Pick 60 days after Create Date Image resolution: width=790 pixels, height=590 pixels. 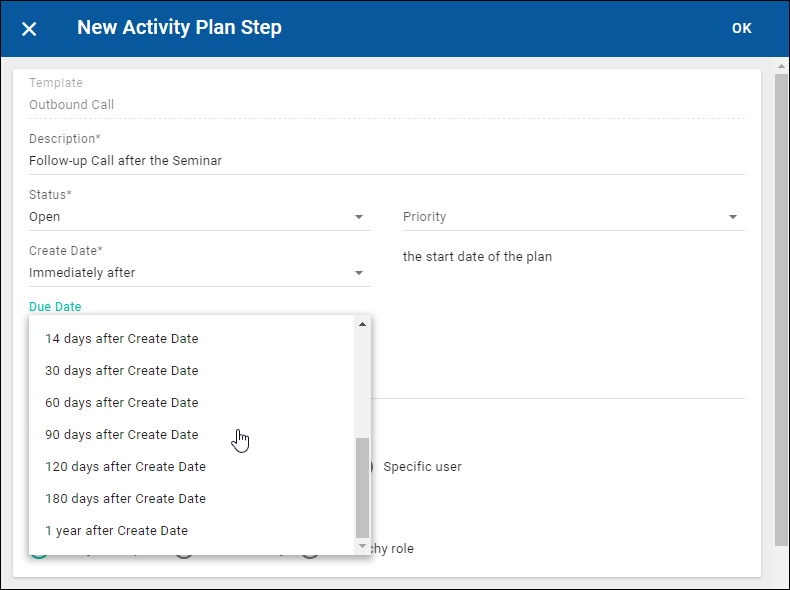122,403
